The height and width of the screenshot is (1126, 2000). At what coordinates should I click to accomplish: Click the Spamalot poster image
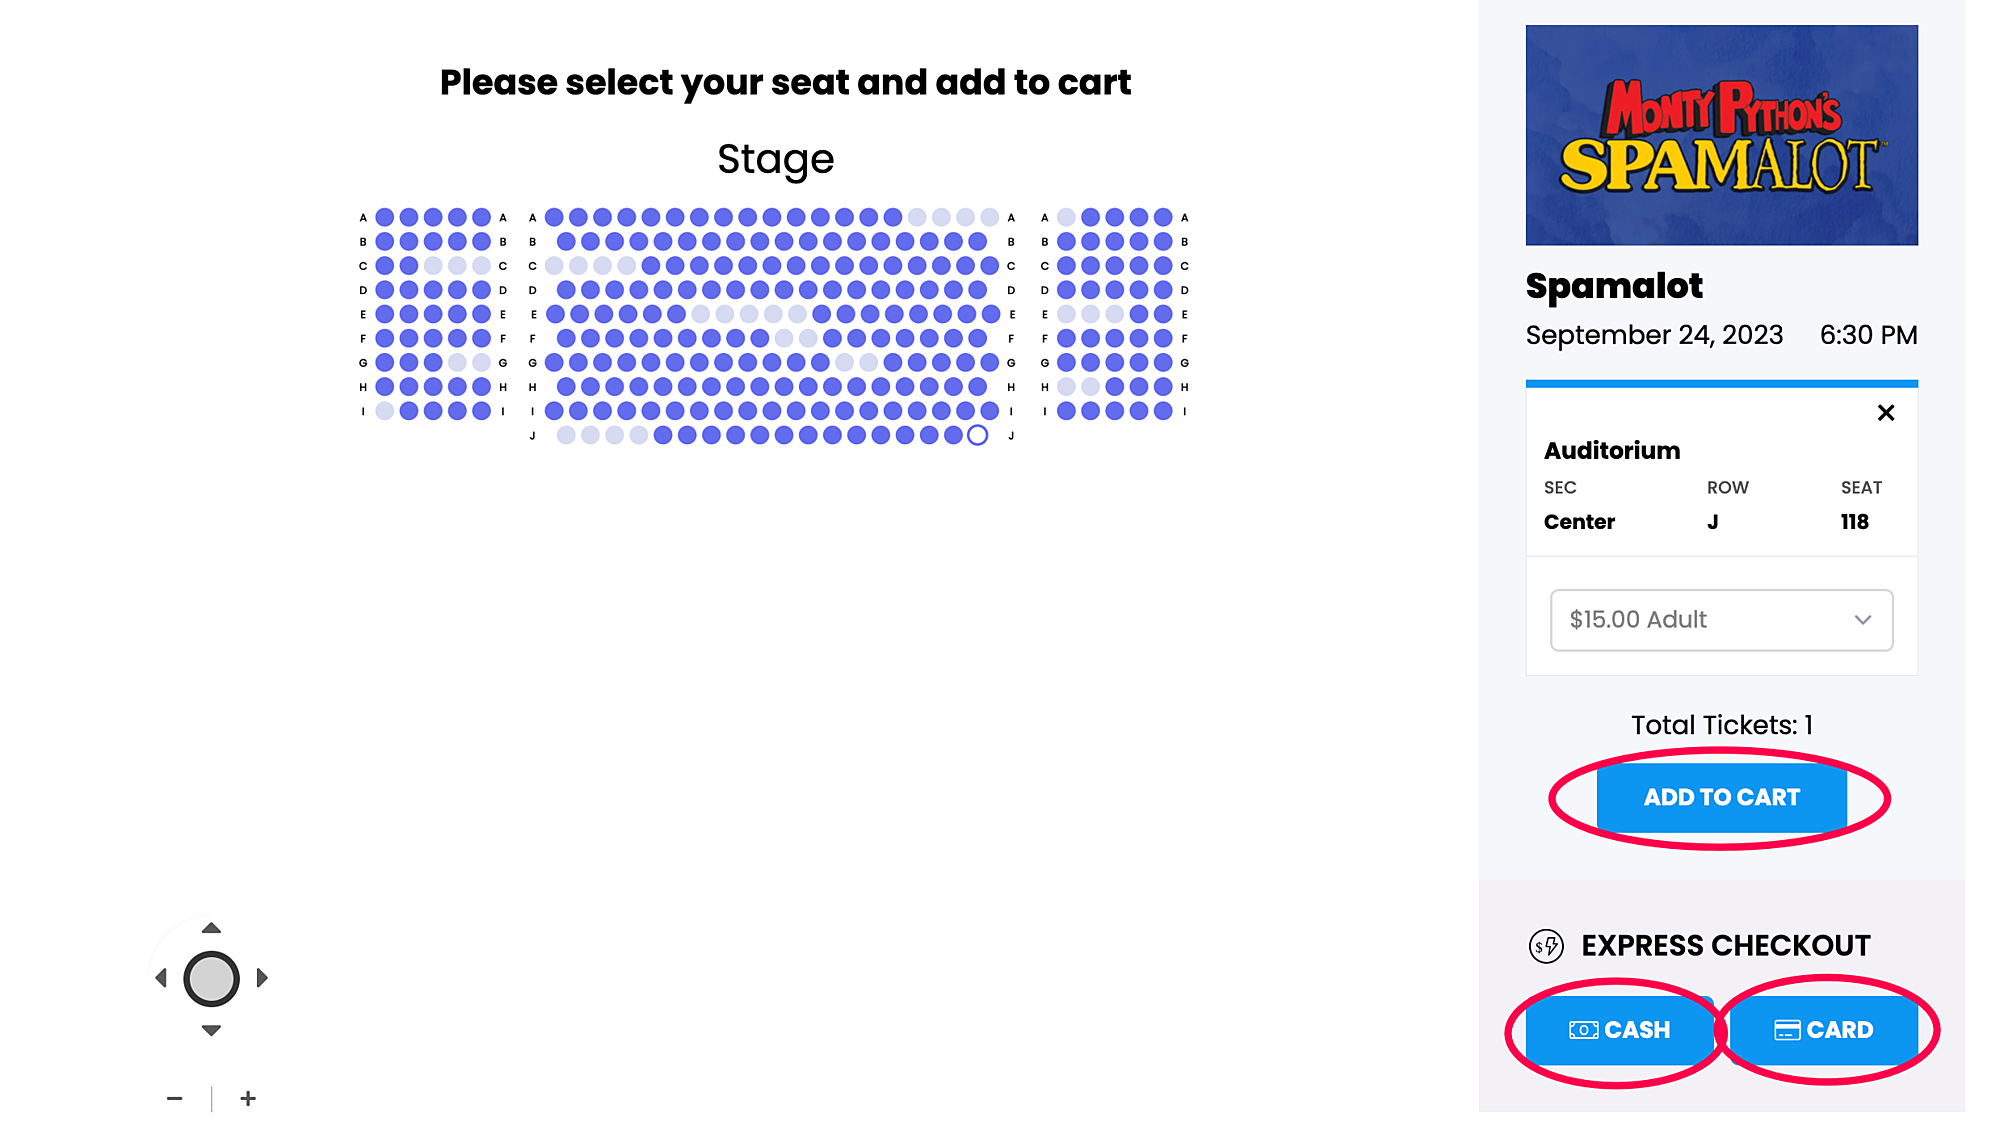(x=1721, y=135)
